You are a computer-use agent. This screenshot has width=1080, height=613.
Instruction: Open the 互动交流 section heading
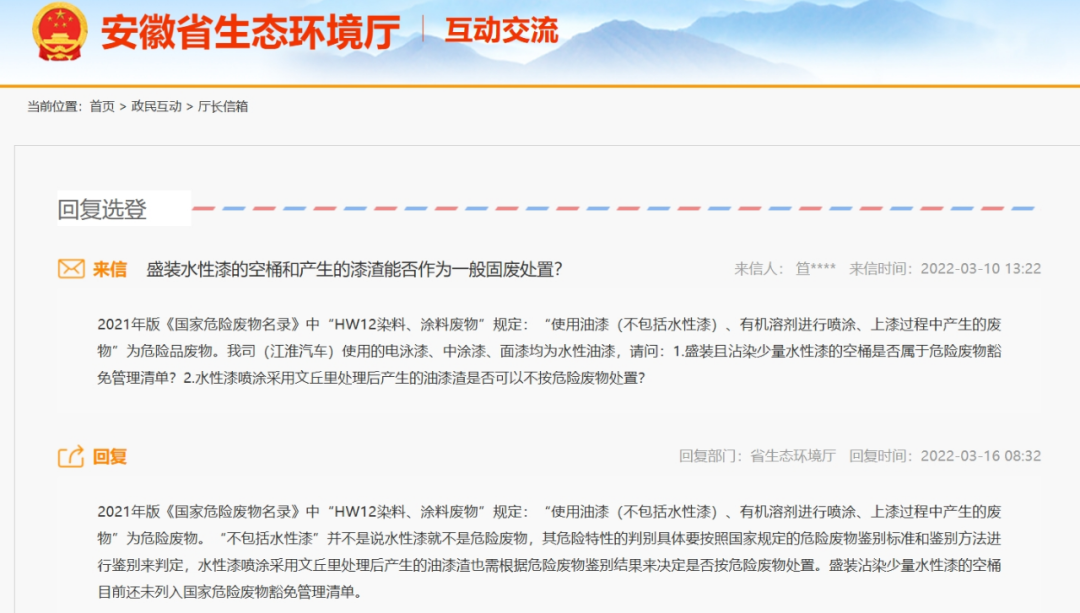501,31
